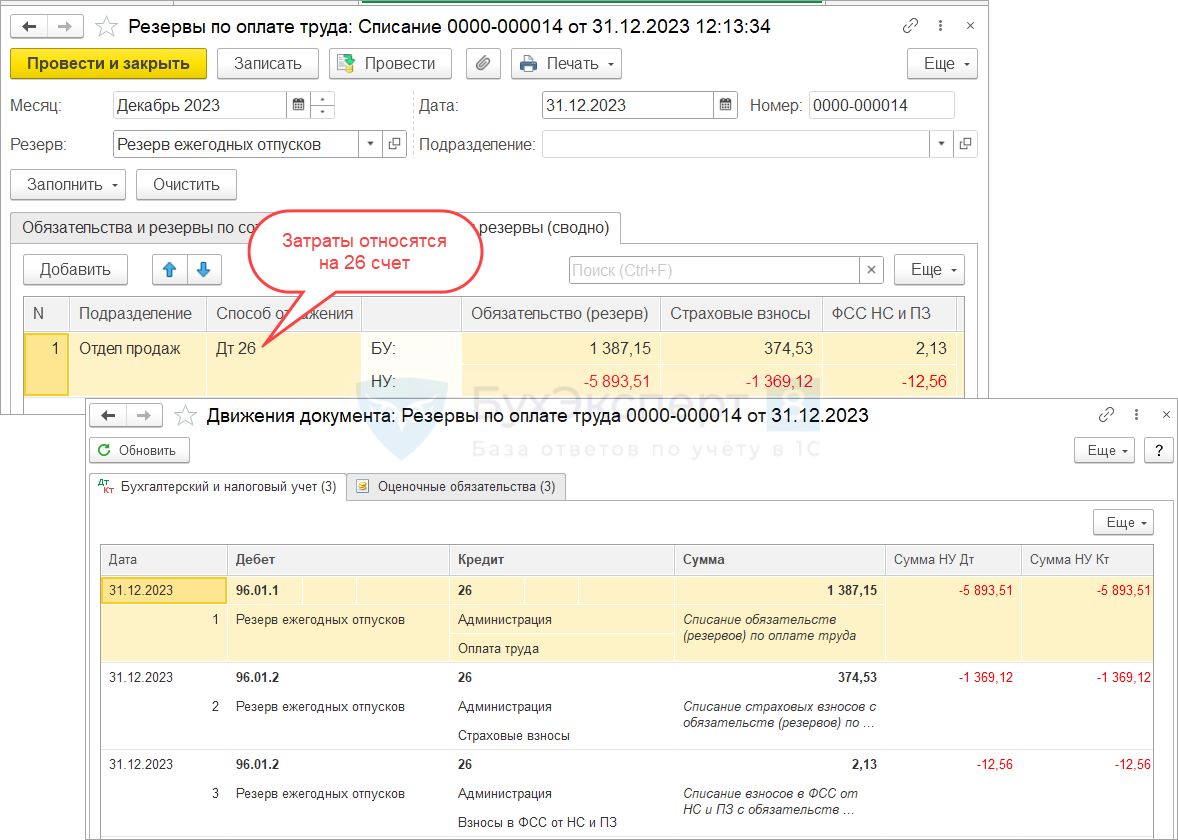Move row down with blue arrow
Image resolution: width=1178 pixels, height=840 pixels.
(x=203, y=269)
